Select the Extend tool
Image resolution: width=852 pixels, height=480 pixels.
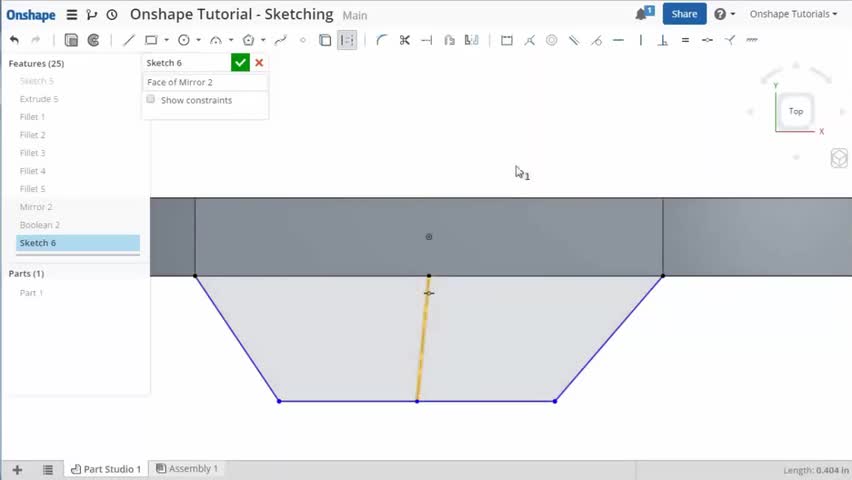tap(427, 40)
